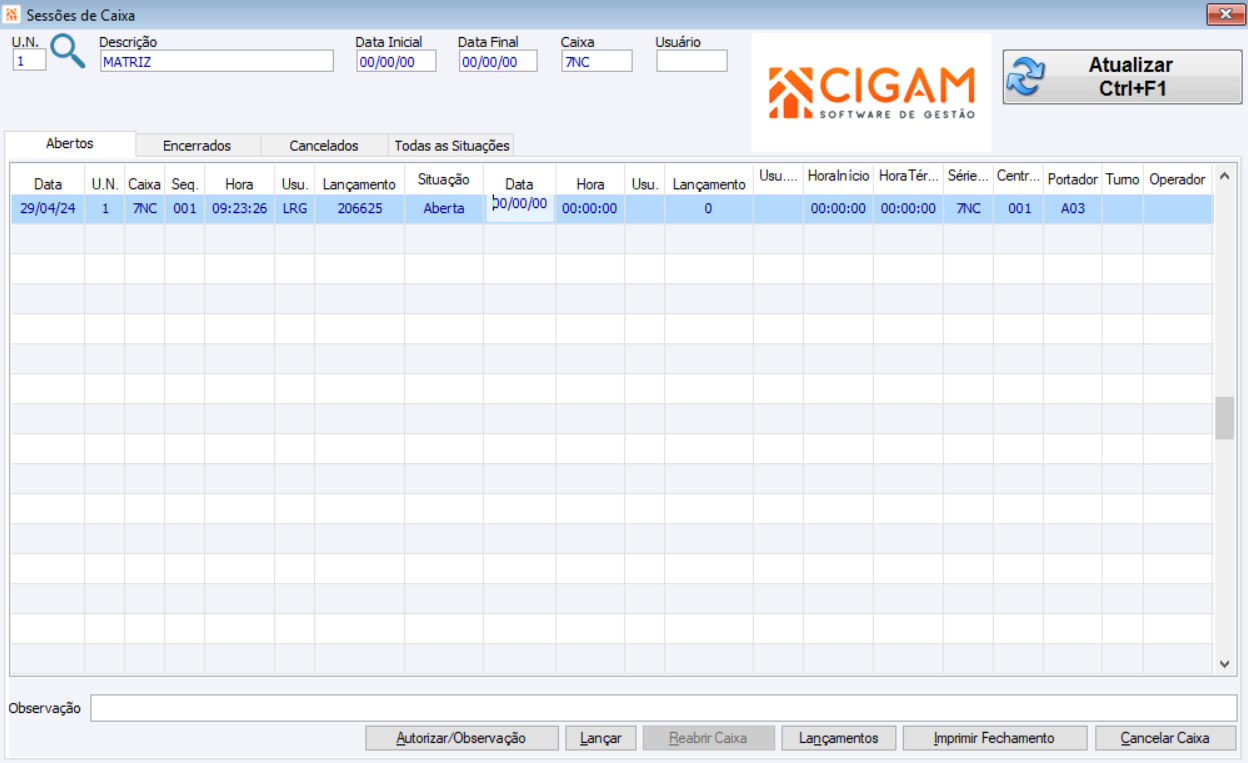1248x763 pixels.
Task: Click the Reabrir Caixa button
Action: point(708,738)
